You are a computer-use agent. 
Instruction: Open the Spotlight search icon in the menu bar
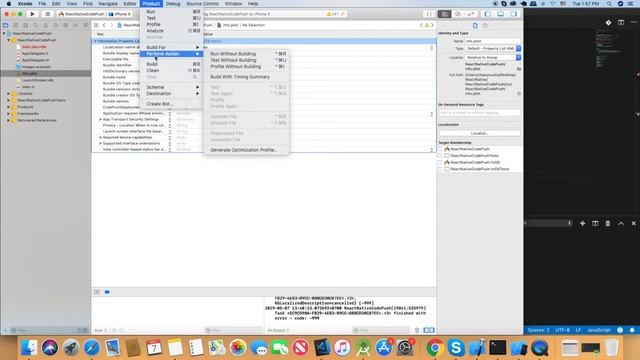coord(609,4)
